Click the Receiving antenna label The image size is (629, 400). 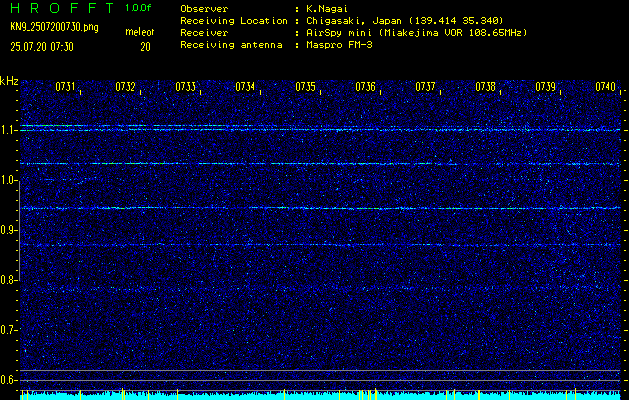coord(231,45)
